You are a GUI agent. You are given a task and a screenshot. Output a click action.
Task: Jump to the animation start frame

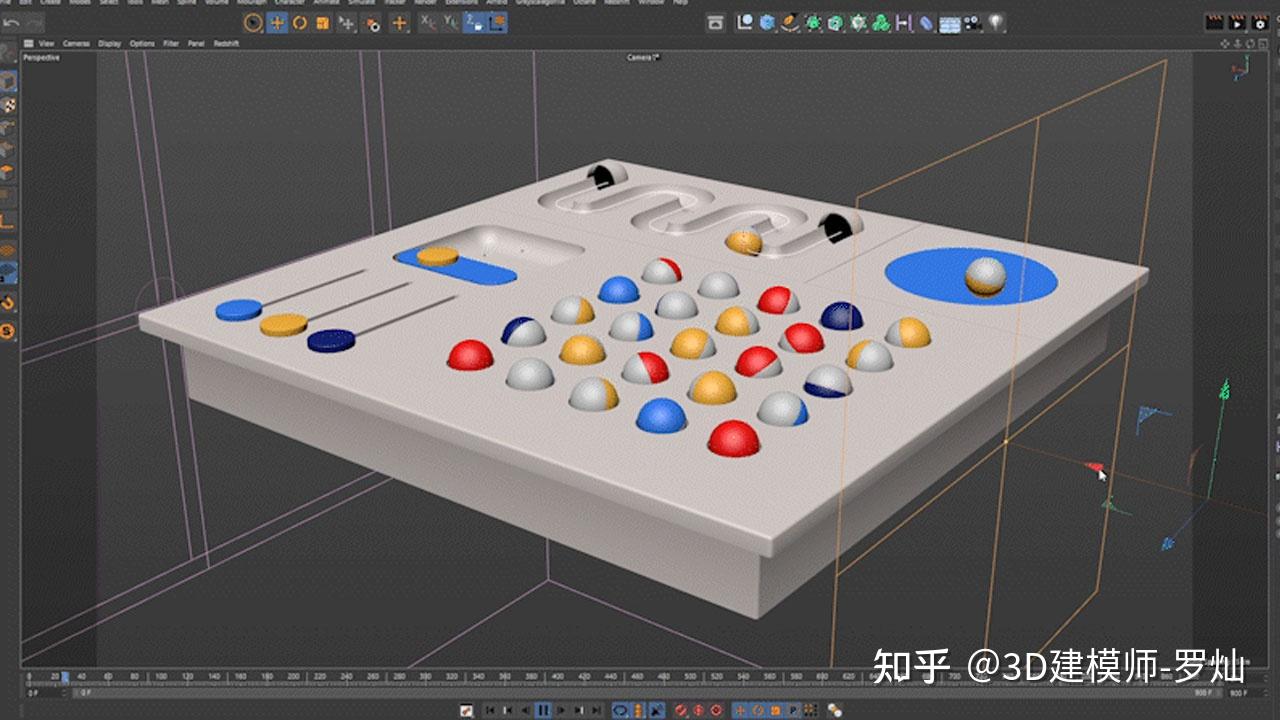point(490,711)
